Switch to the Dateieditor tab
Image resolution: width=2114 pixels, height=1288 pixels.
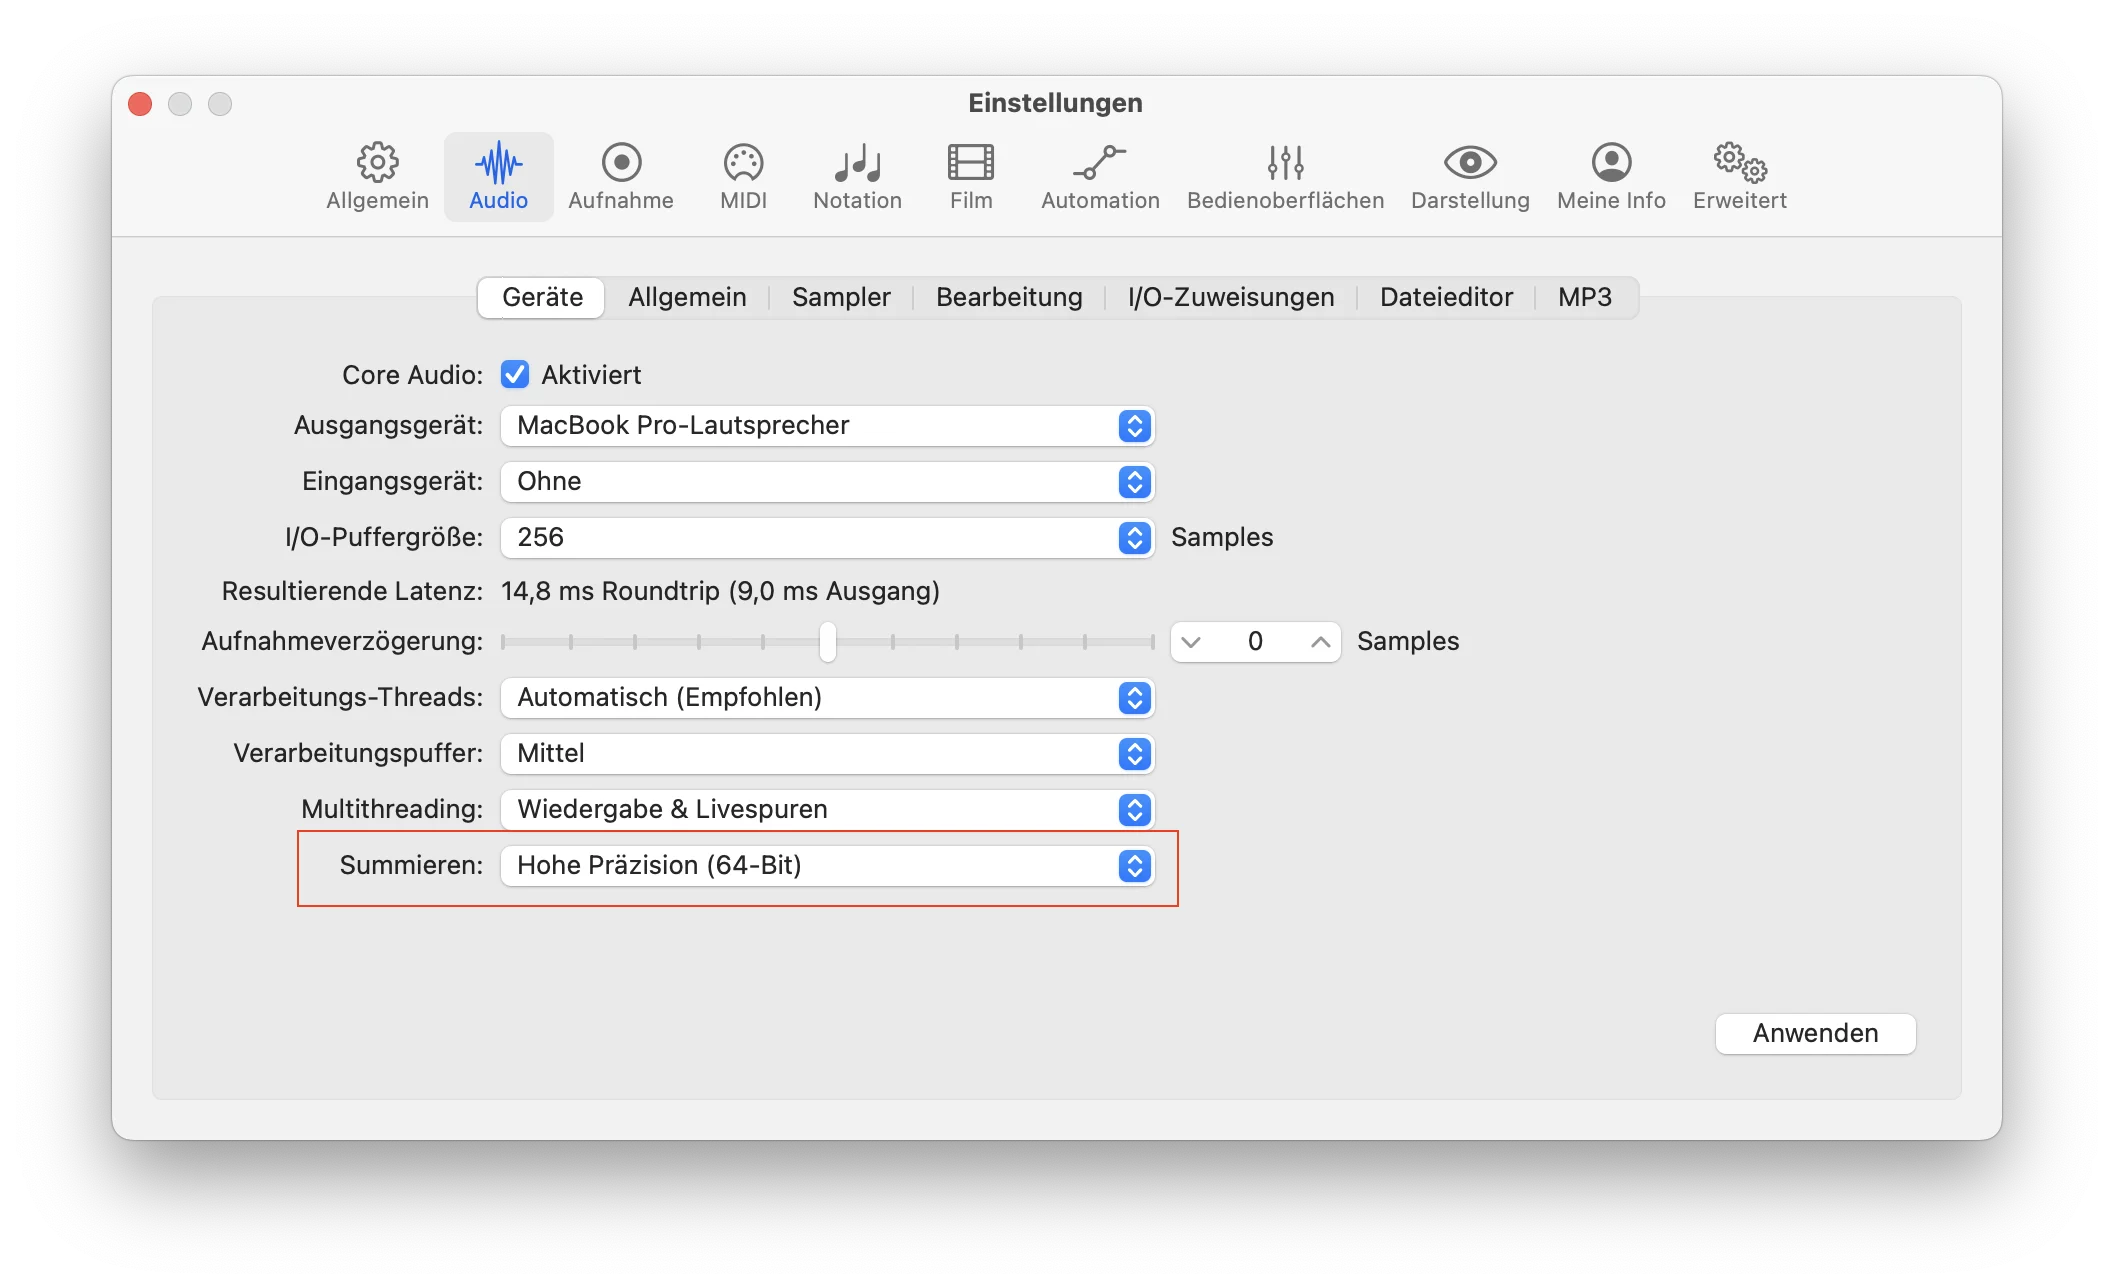1446,297
